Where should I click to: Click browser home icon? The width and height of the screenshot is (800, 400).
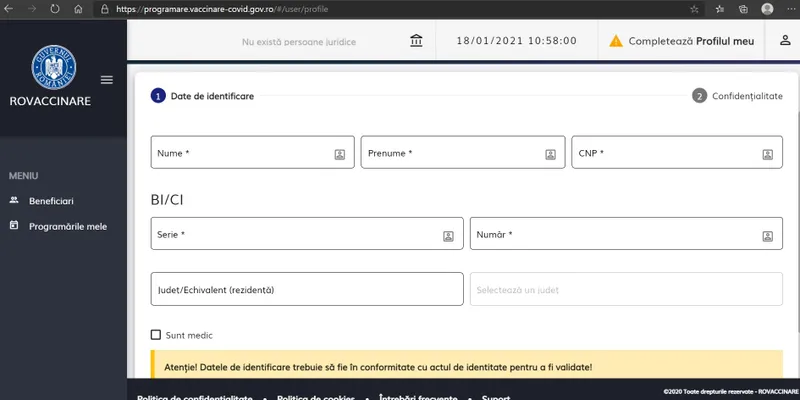78,9
